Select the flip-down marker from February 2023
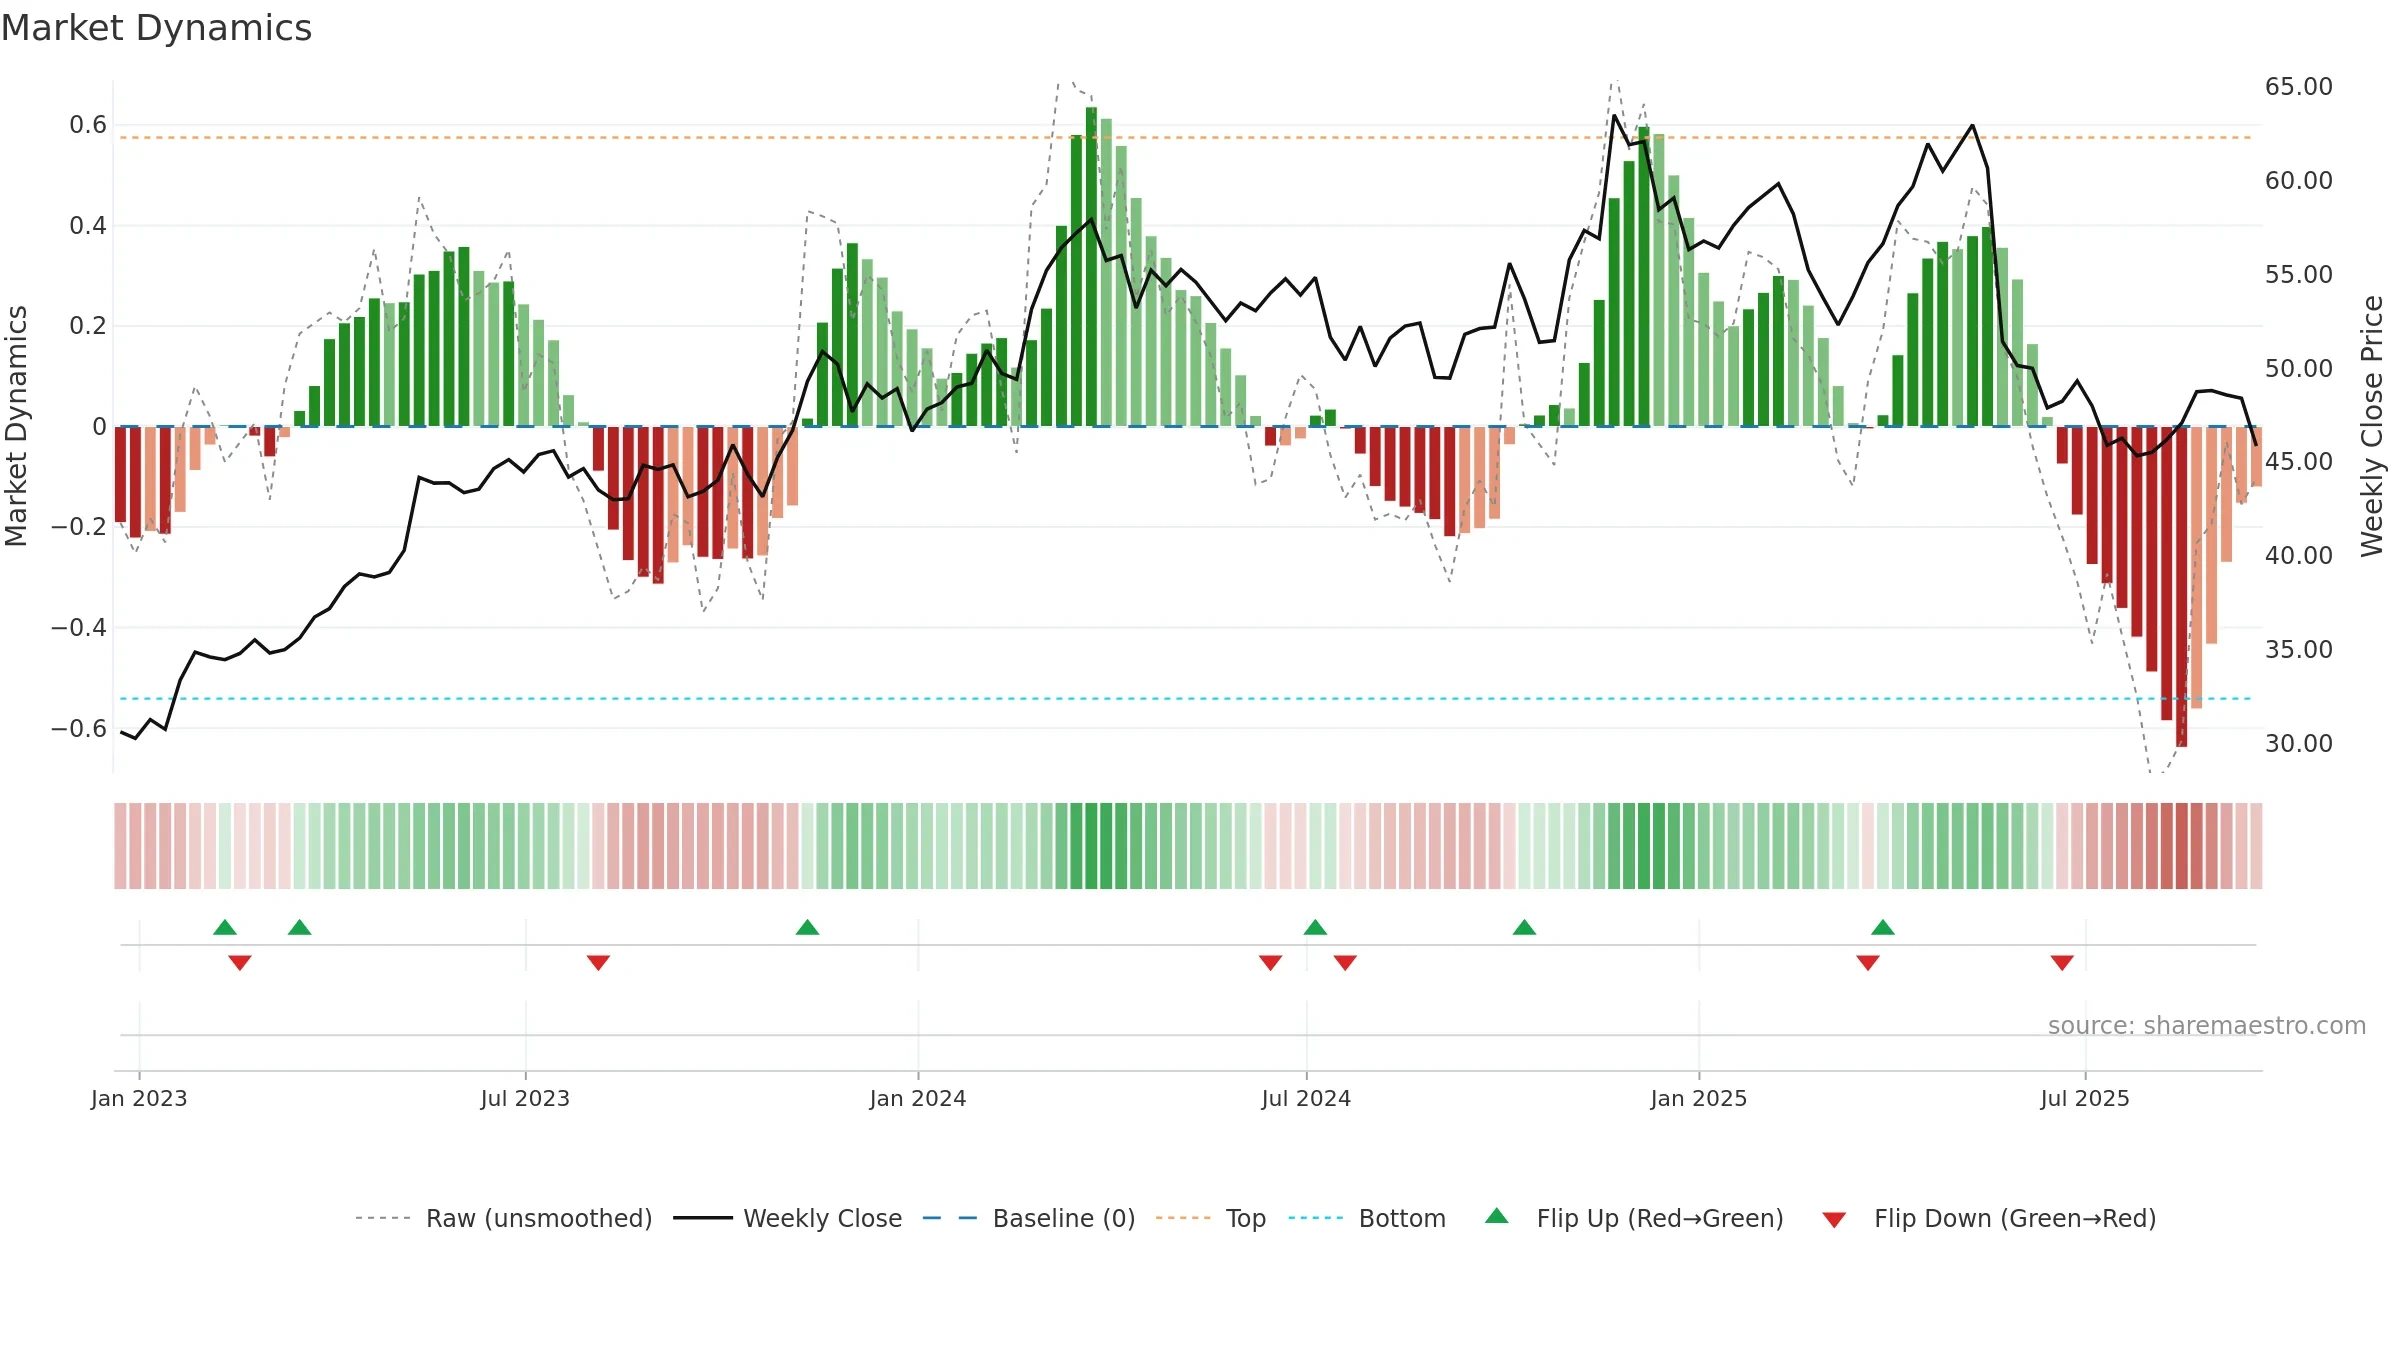The image size is (2400, 1350). pyautogui.click(x=240, y=963)
